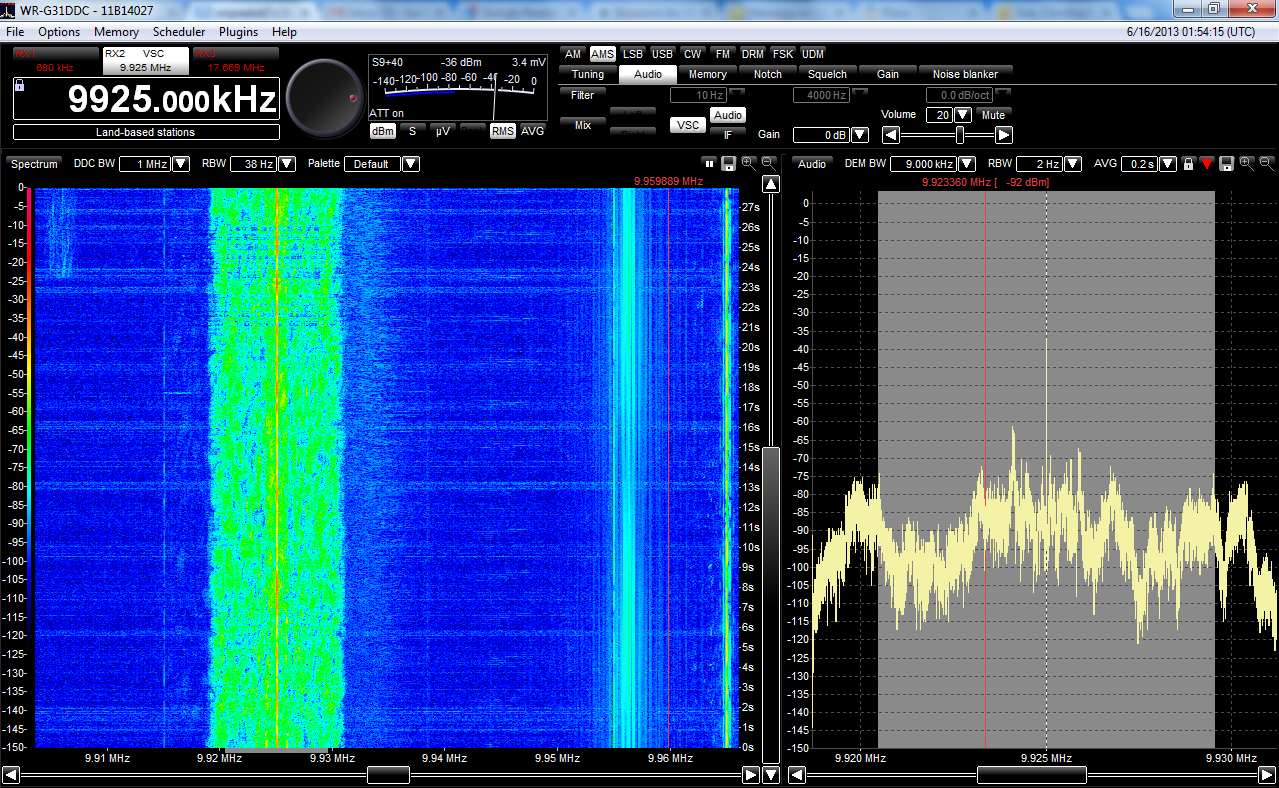Open the Plugins menu

[238, 32]
